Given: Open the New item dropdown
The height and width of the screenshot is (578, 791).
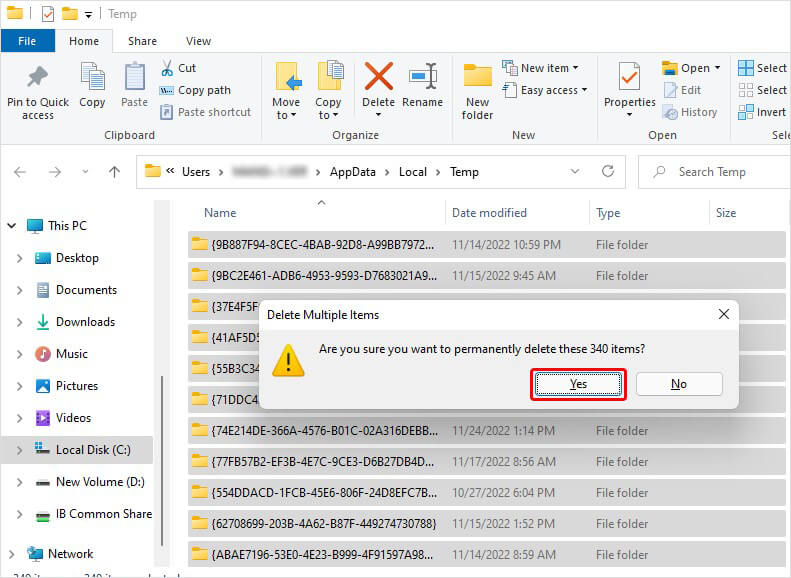Looking at the screenshot, I should point(576,68).
